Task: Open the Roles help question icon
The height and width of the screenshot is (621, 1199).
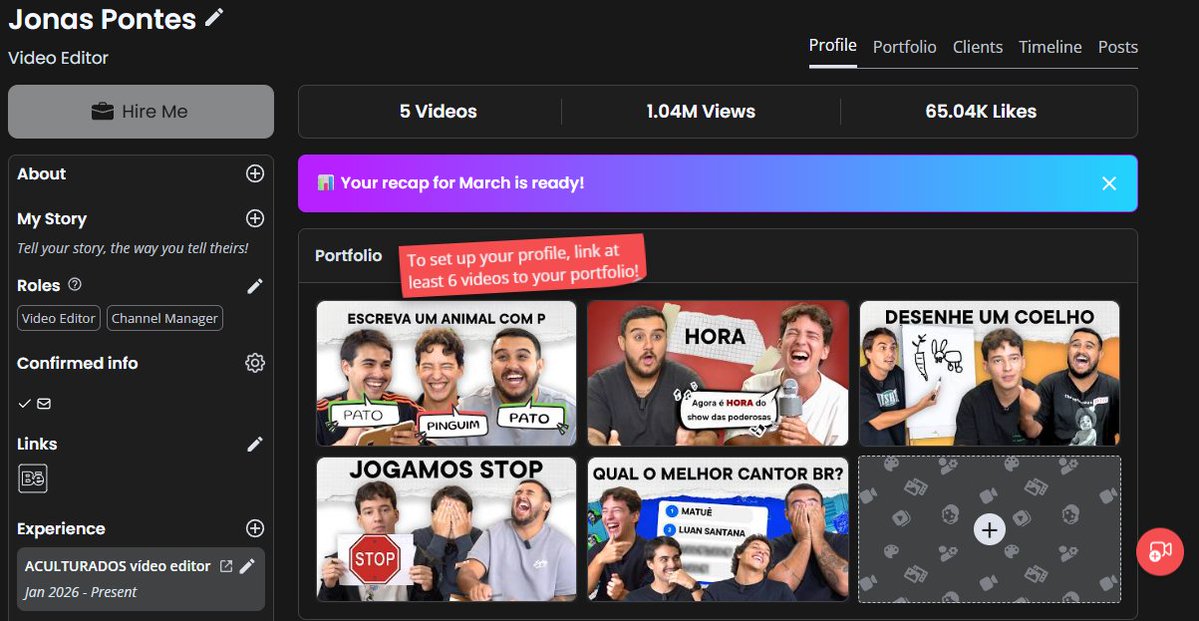Action: coord(74,284)
